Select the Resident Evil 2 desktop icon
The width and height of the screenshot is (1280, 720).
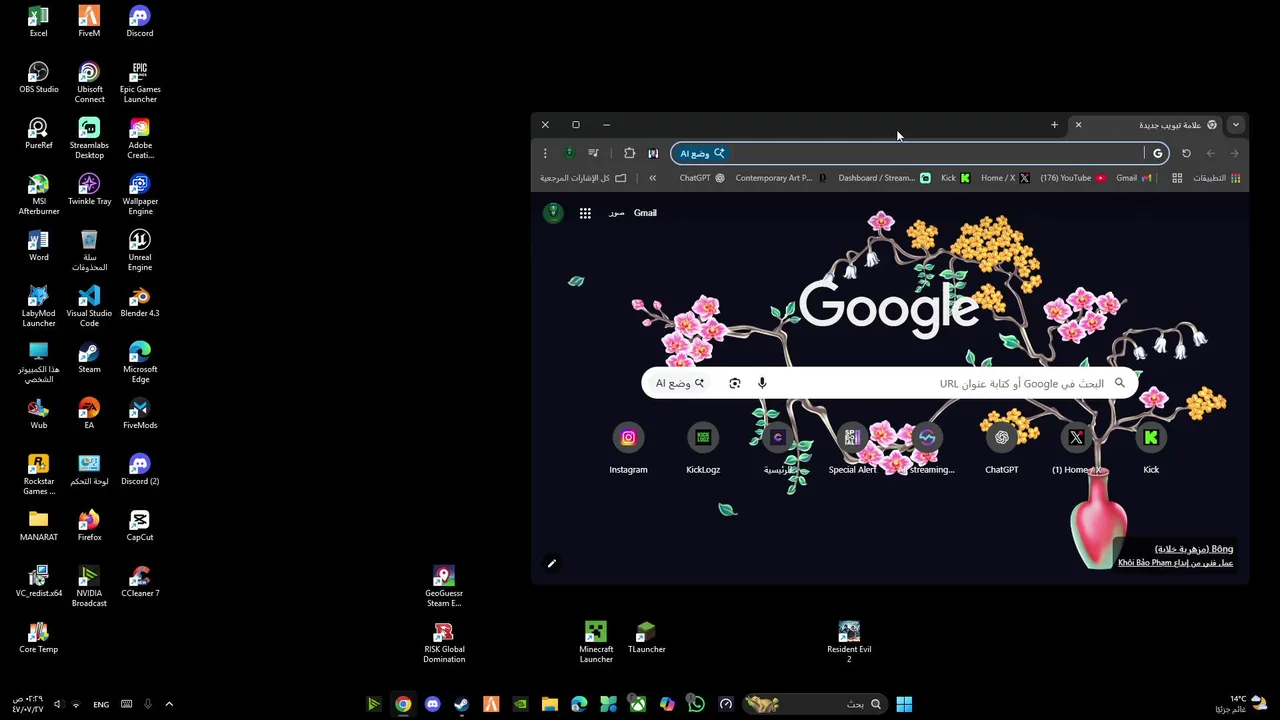(849, 642)
